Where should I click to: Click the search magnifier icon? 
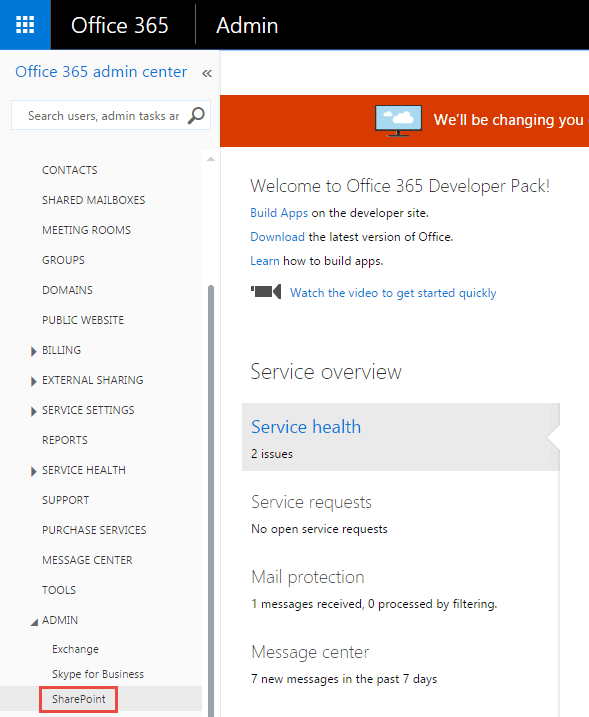click(x=196, y=116)
